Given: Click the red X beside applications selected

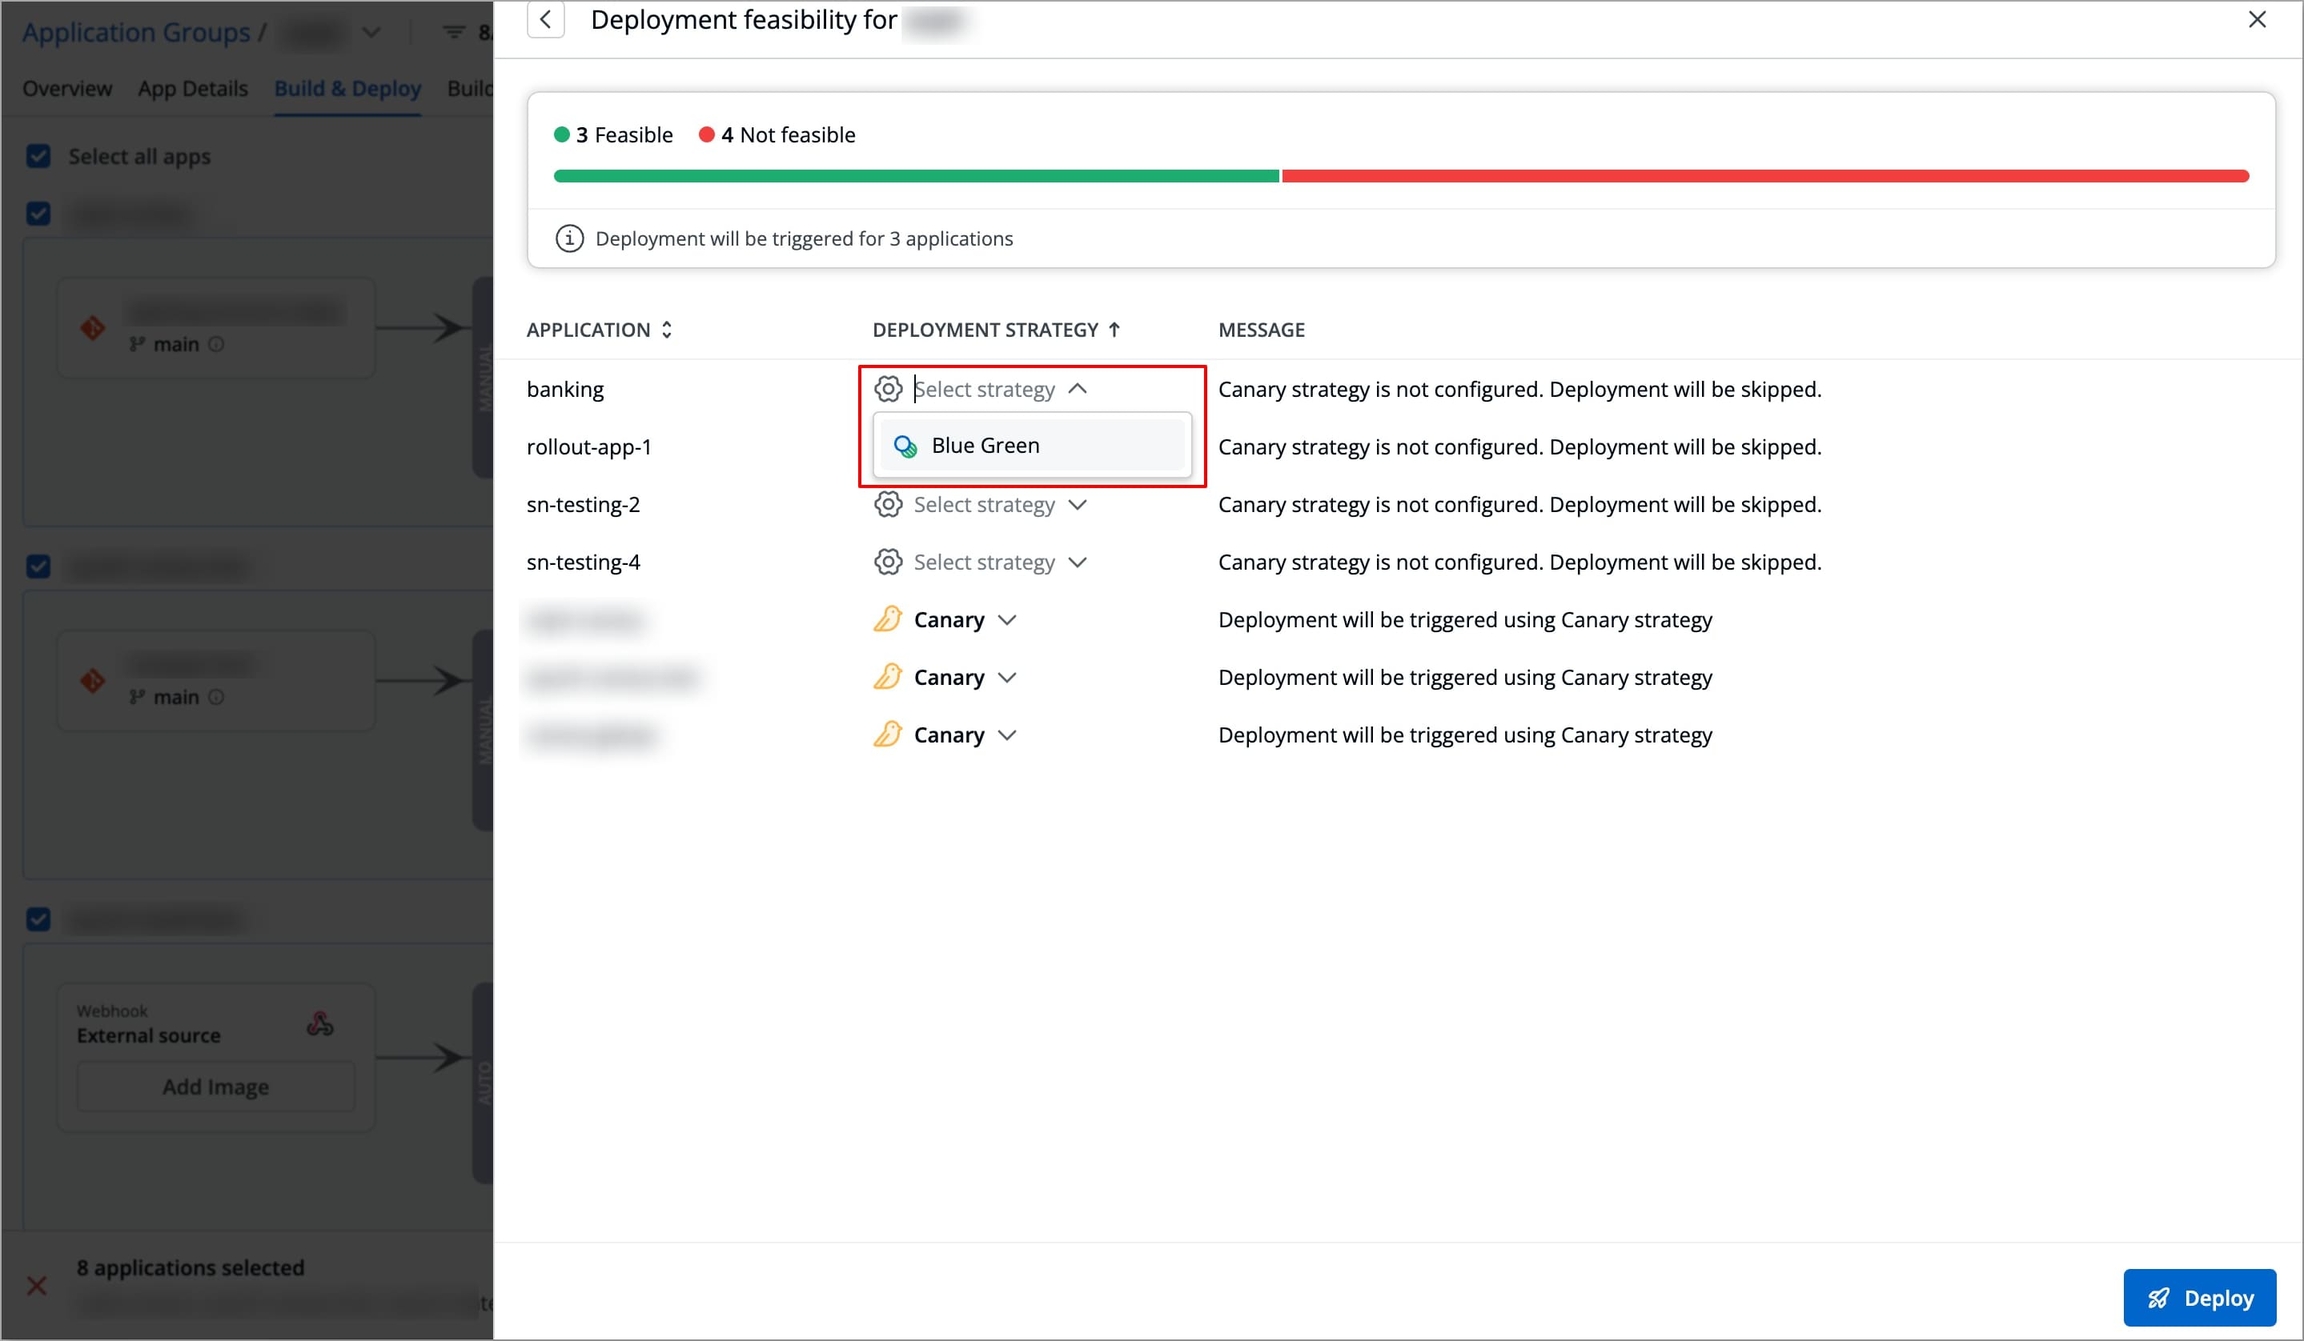Looking at the screenshot, I should coord(37,1285).
